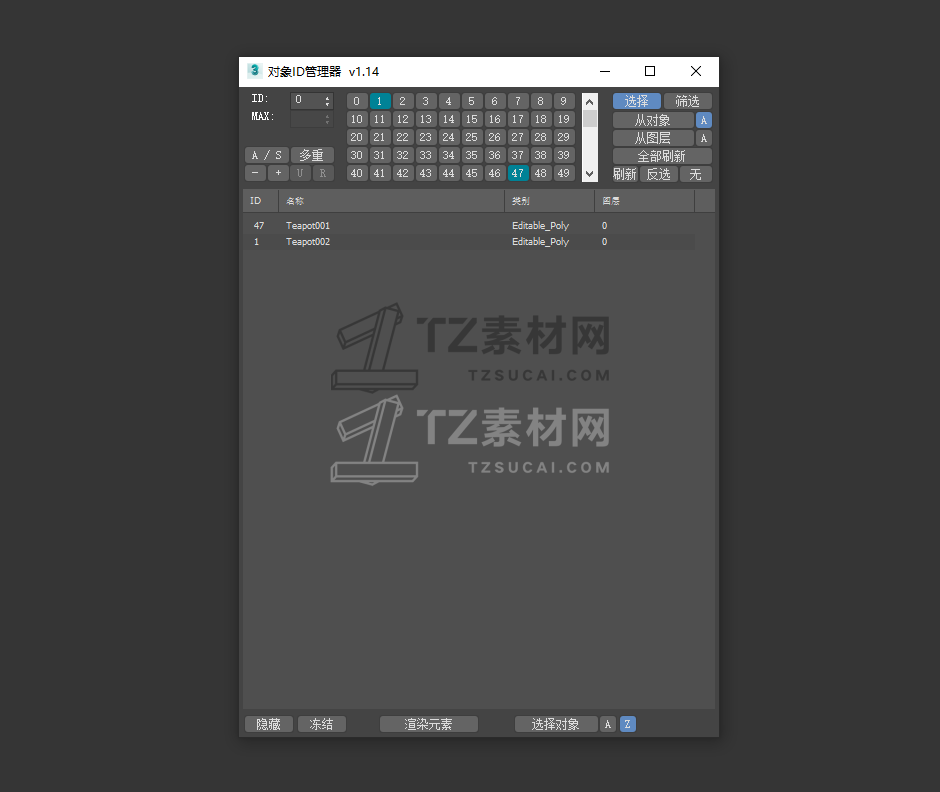Toggle ID button 0
The height and width of the screenshot is (792, 940).
click(x=357, y=101)
